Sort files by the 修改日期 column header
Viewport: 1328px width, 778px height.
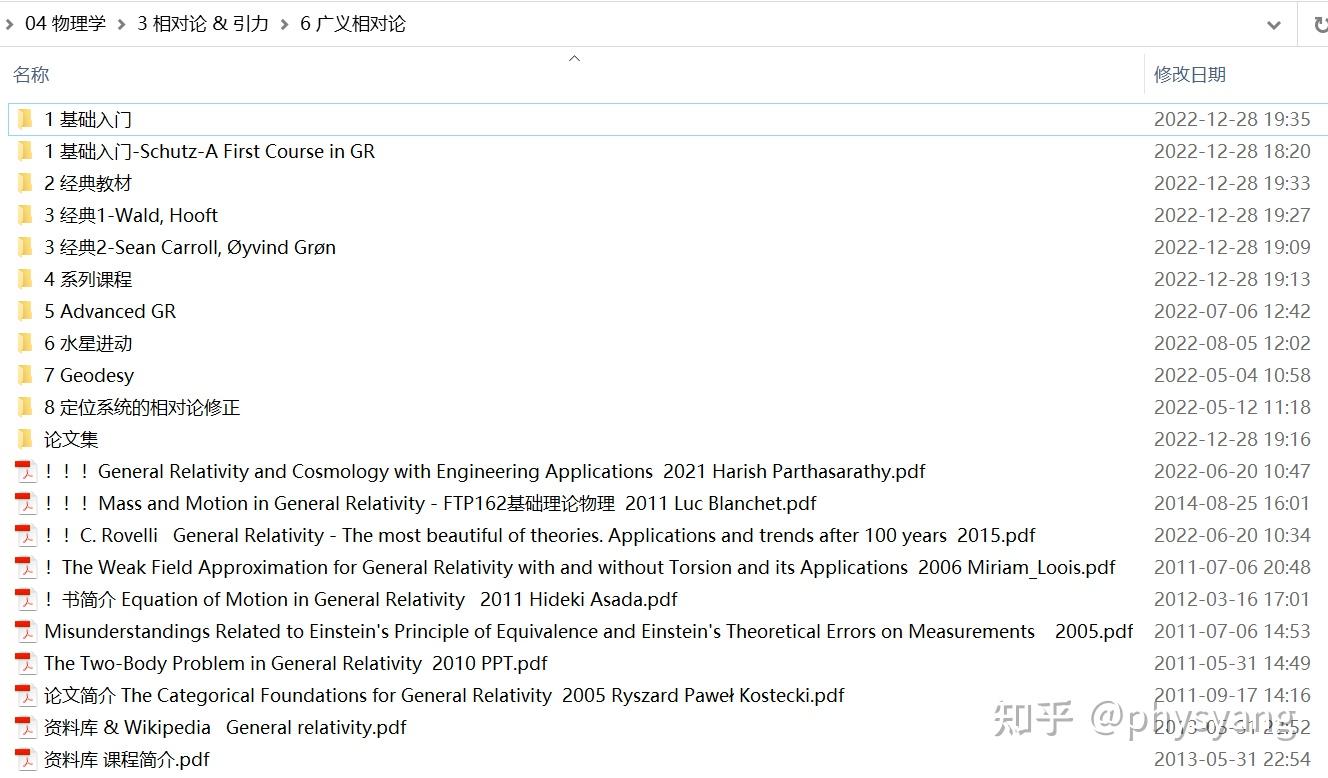(x=1190, y=75)
